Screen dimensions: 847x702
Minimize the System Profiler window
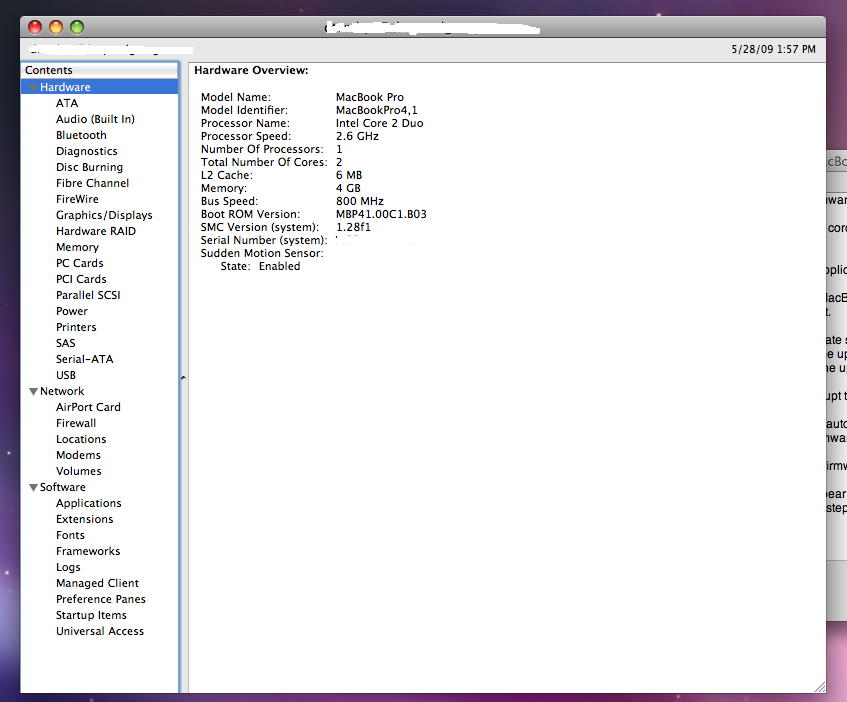[x=56, y=27]
